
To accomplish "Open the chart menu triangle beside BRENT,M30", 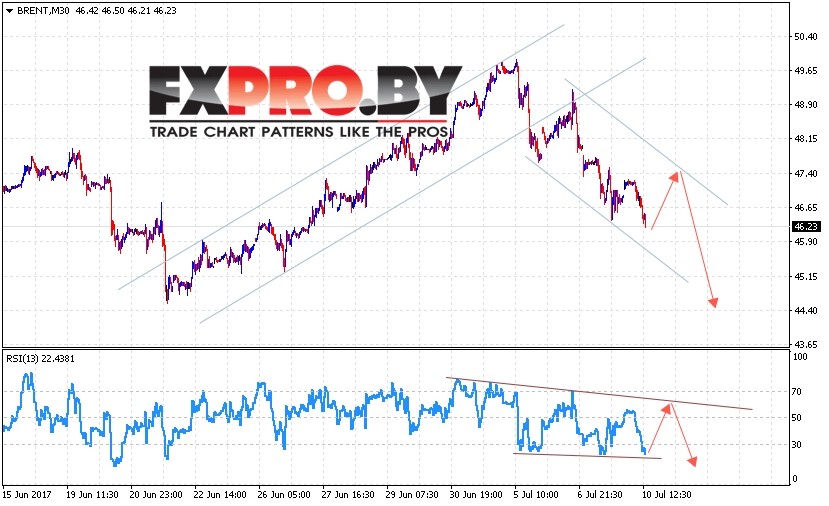I will [10, 11].
